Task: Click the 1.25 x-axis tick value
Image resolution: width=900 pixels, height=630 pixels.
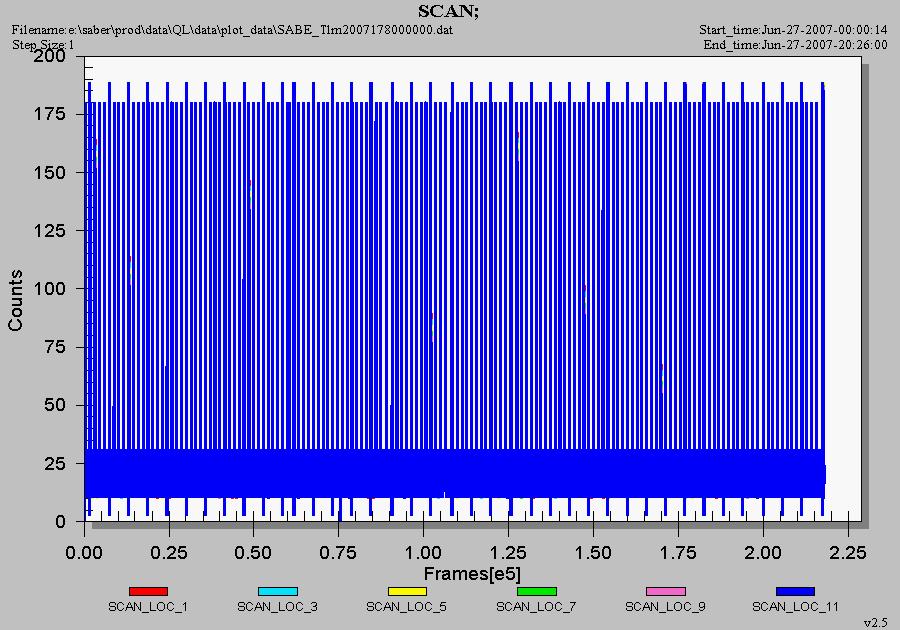Action: coord(508,553)
